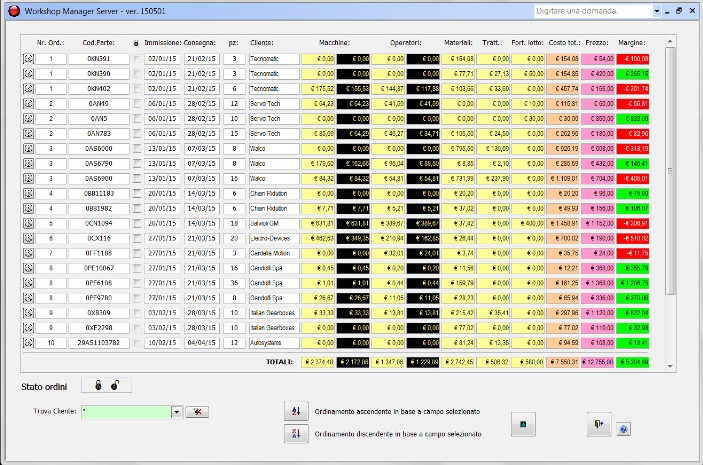Open detail icon for part 0XB309 row

click(28, 313)
